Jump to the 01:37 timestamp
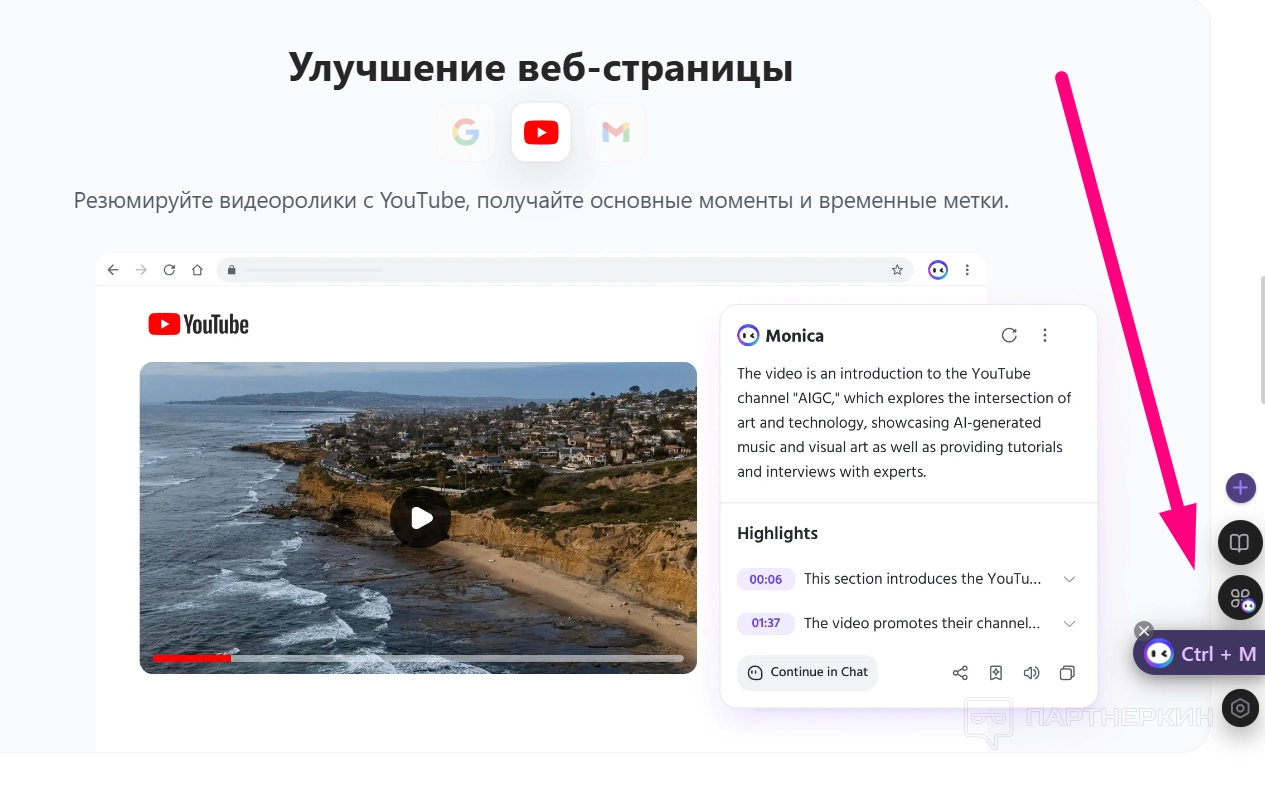Screen dimensions: 1265x802 [x=766, y=623]
